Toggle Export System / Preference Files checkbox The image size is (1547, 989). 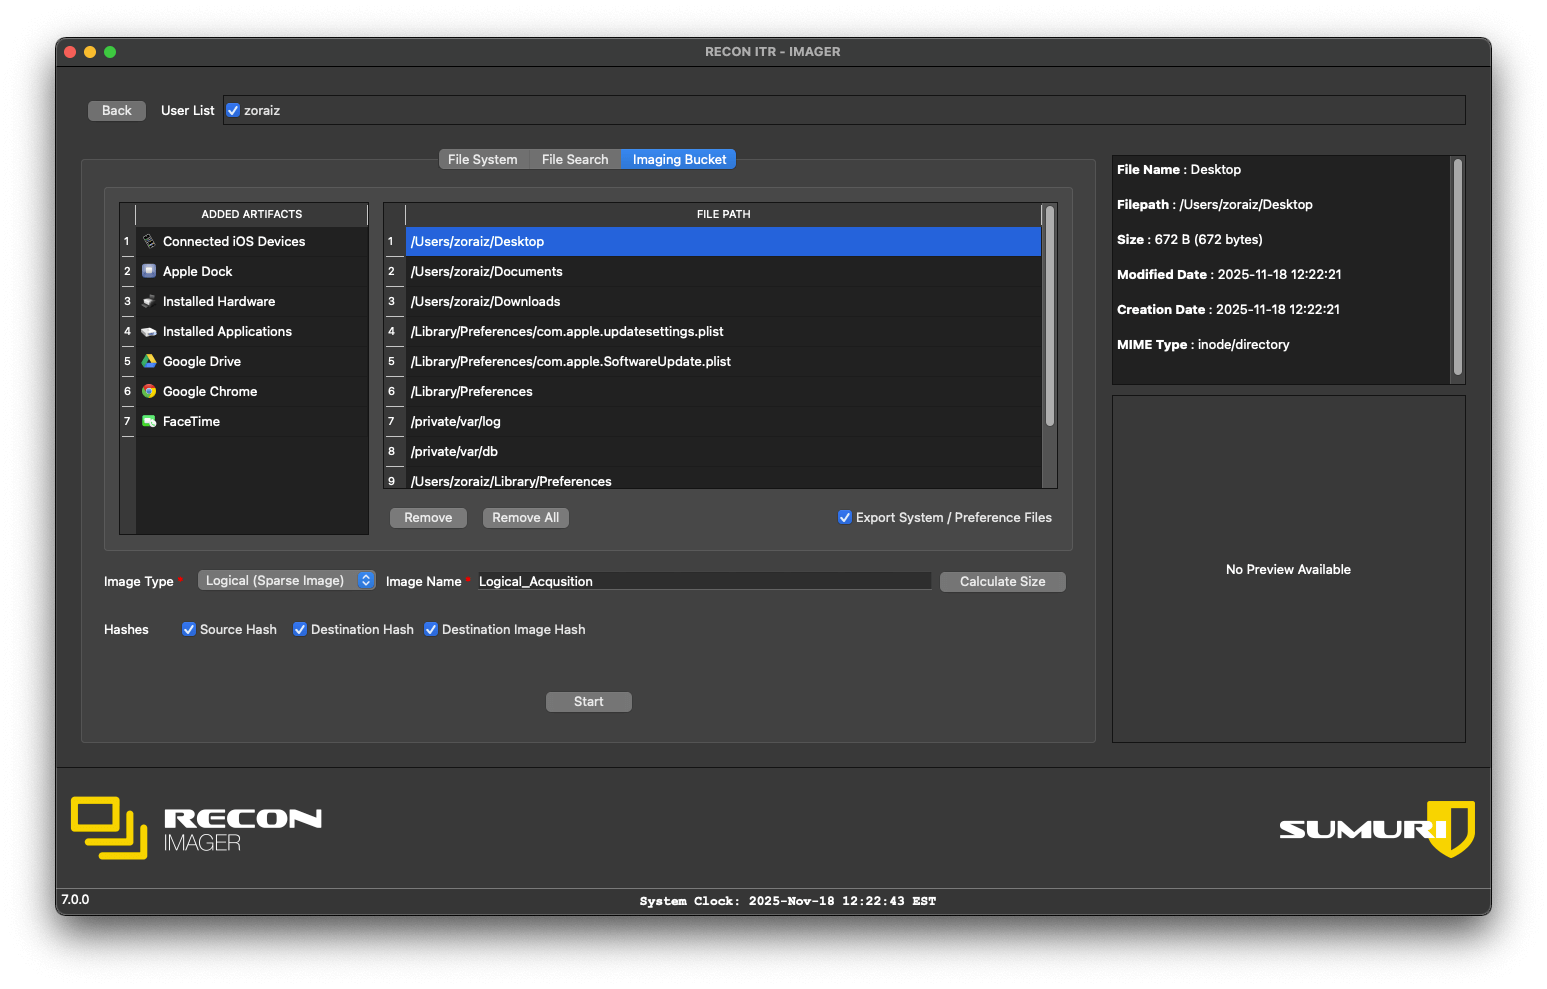(845, 517)
